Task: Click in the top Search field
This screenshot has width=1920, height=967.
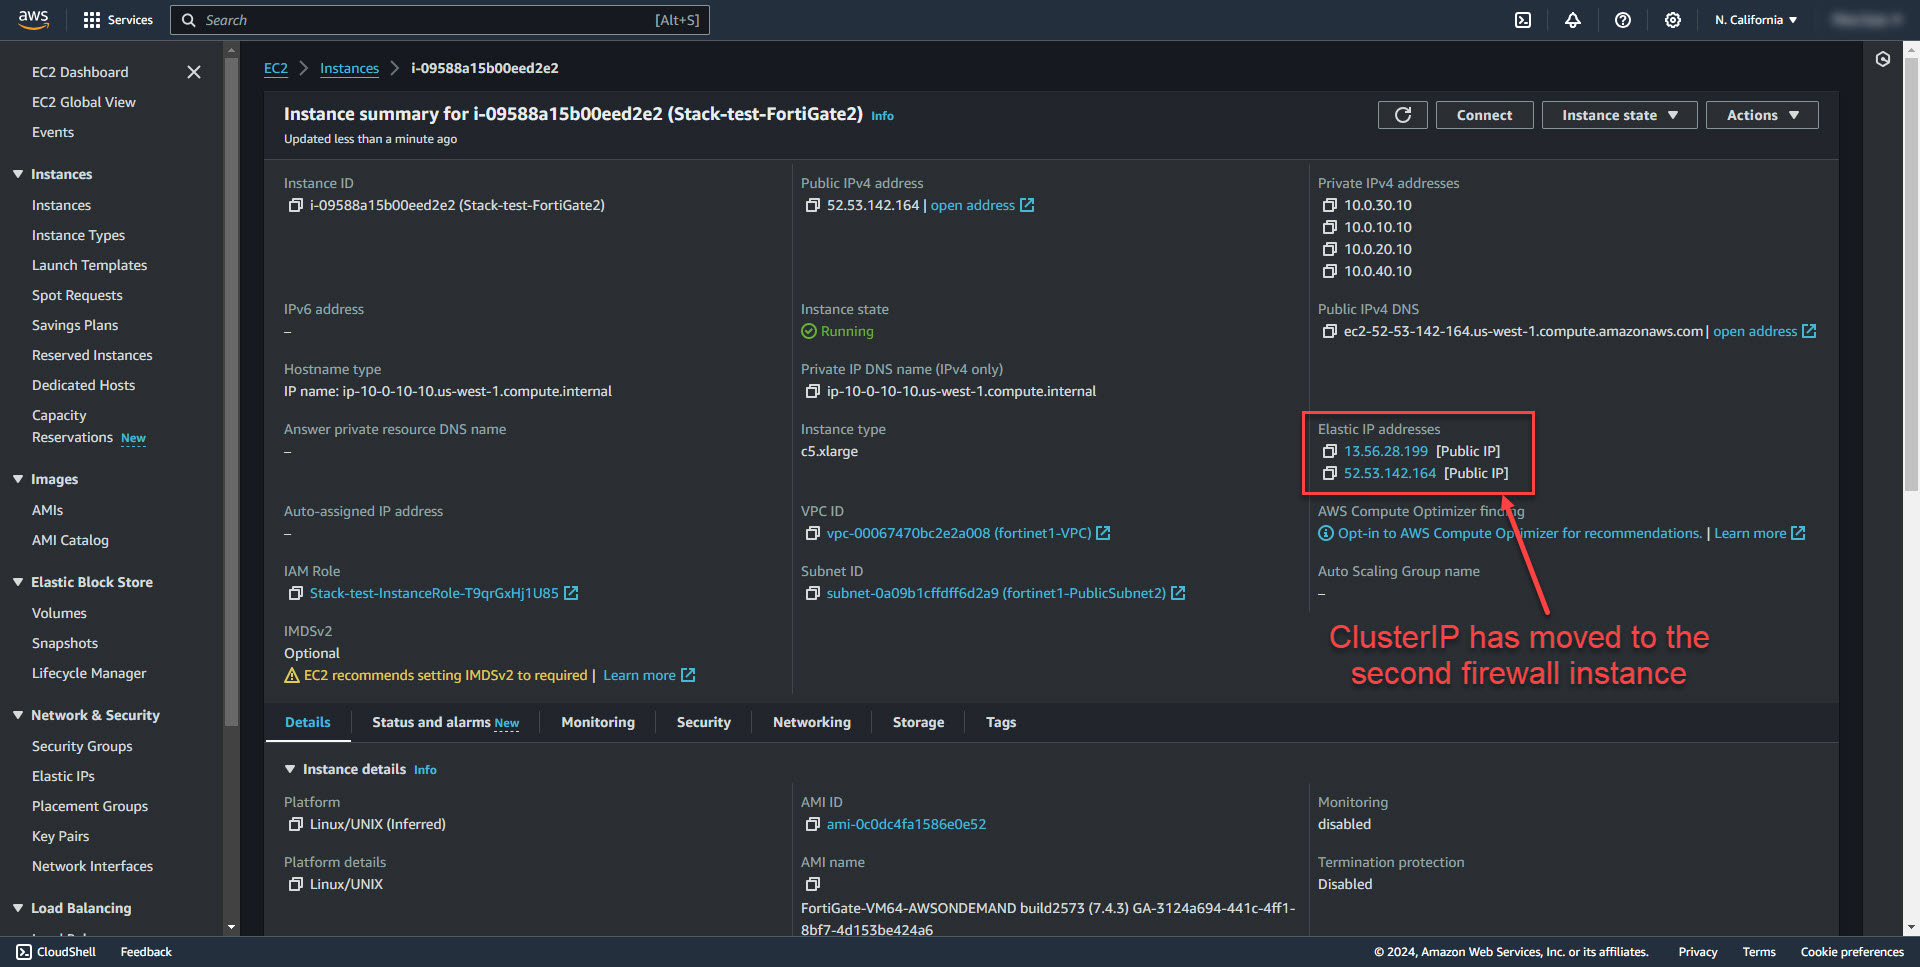Action: click(x=440, y=20)
